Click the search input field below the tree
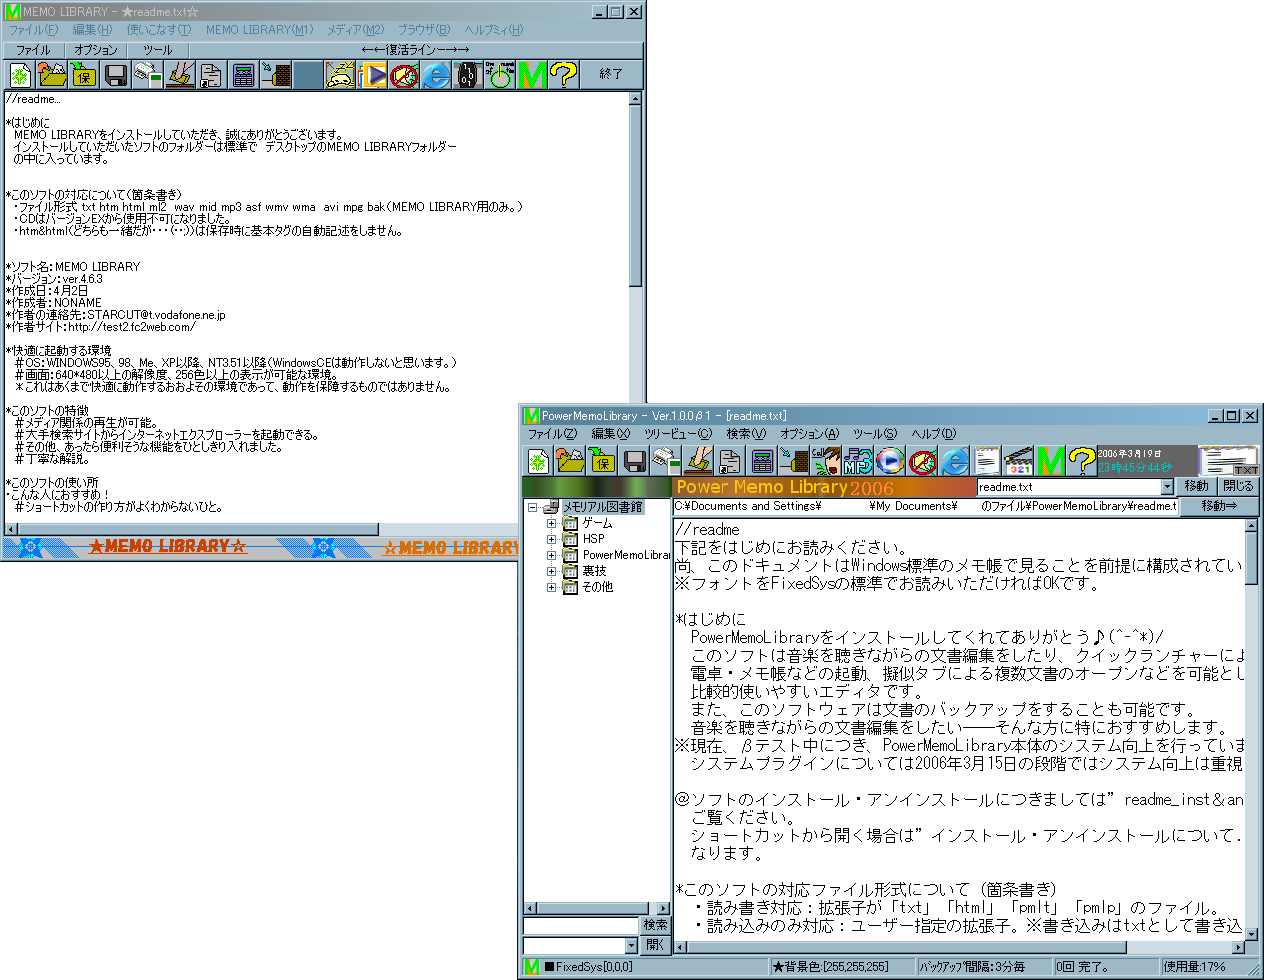Image resolution: width=1264 pixels, height=980 pixels. [581, 926]
